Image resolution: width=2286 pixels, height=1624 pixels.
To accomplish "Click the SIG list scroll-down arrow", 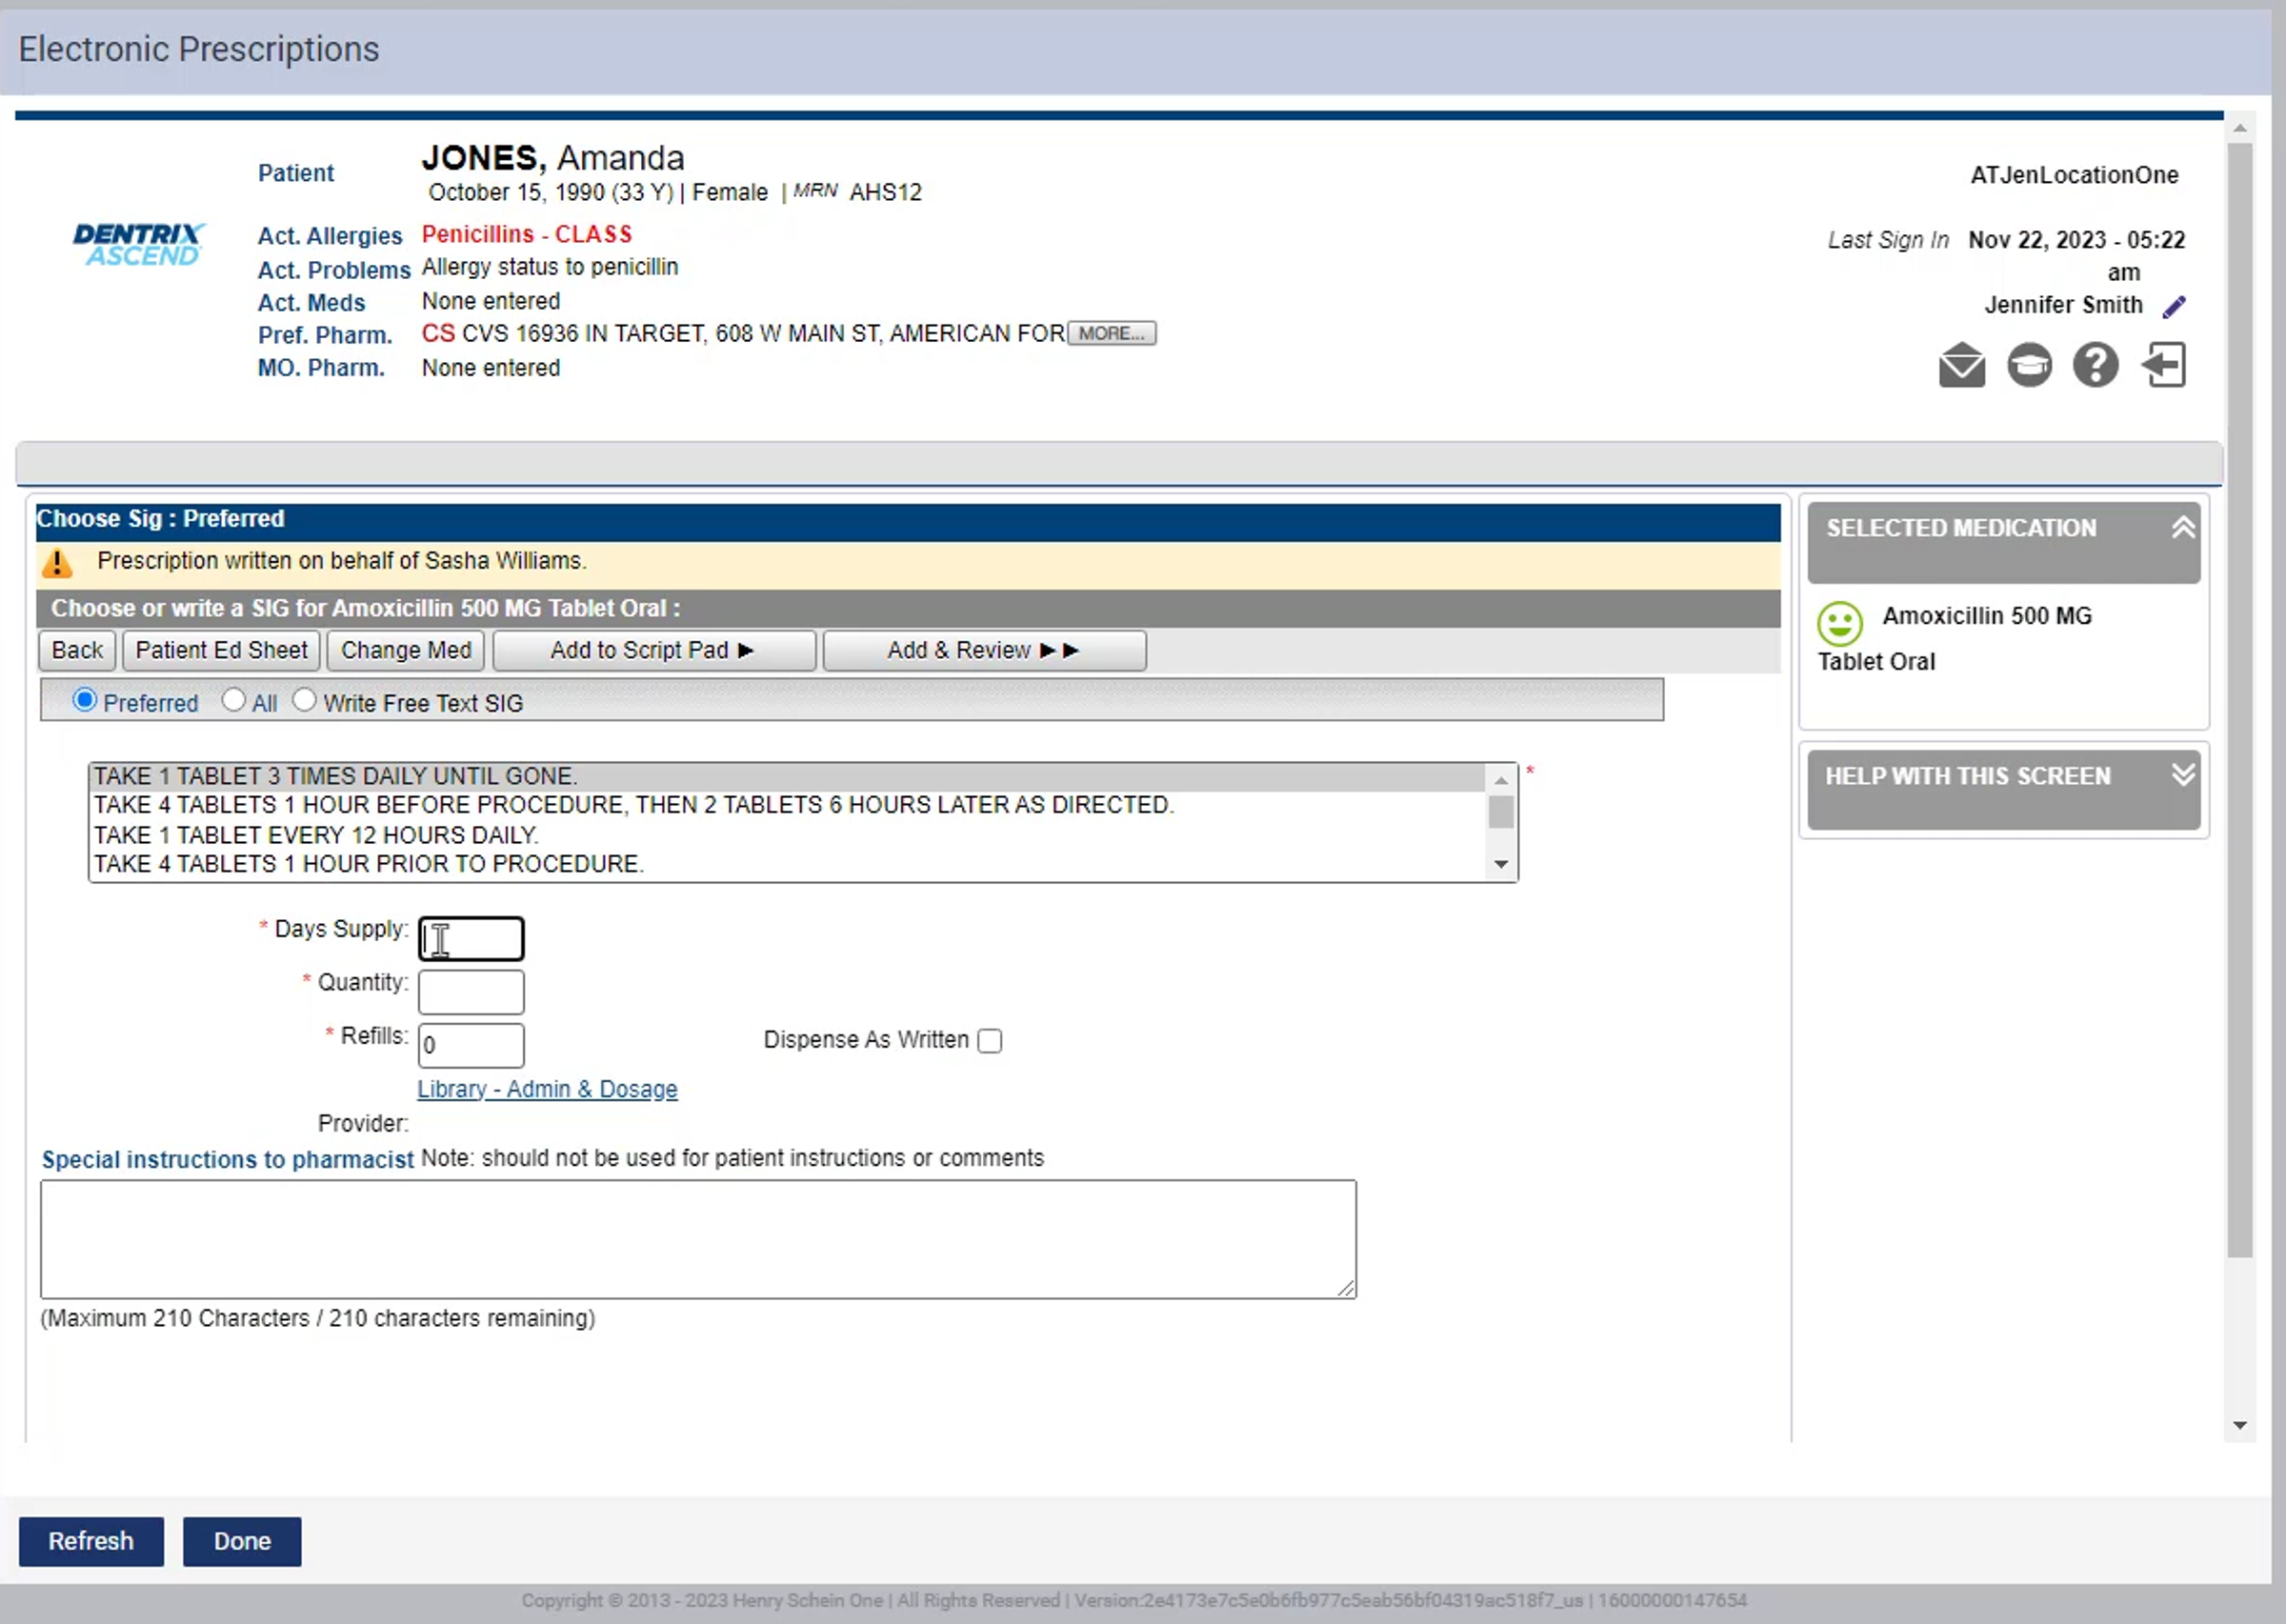I will click(1501, 864).
